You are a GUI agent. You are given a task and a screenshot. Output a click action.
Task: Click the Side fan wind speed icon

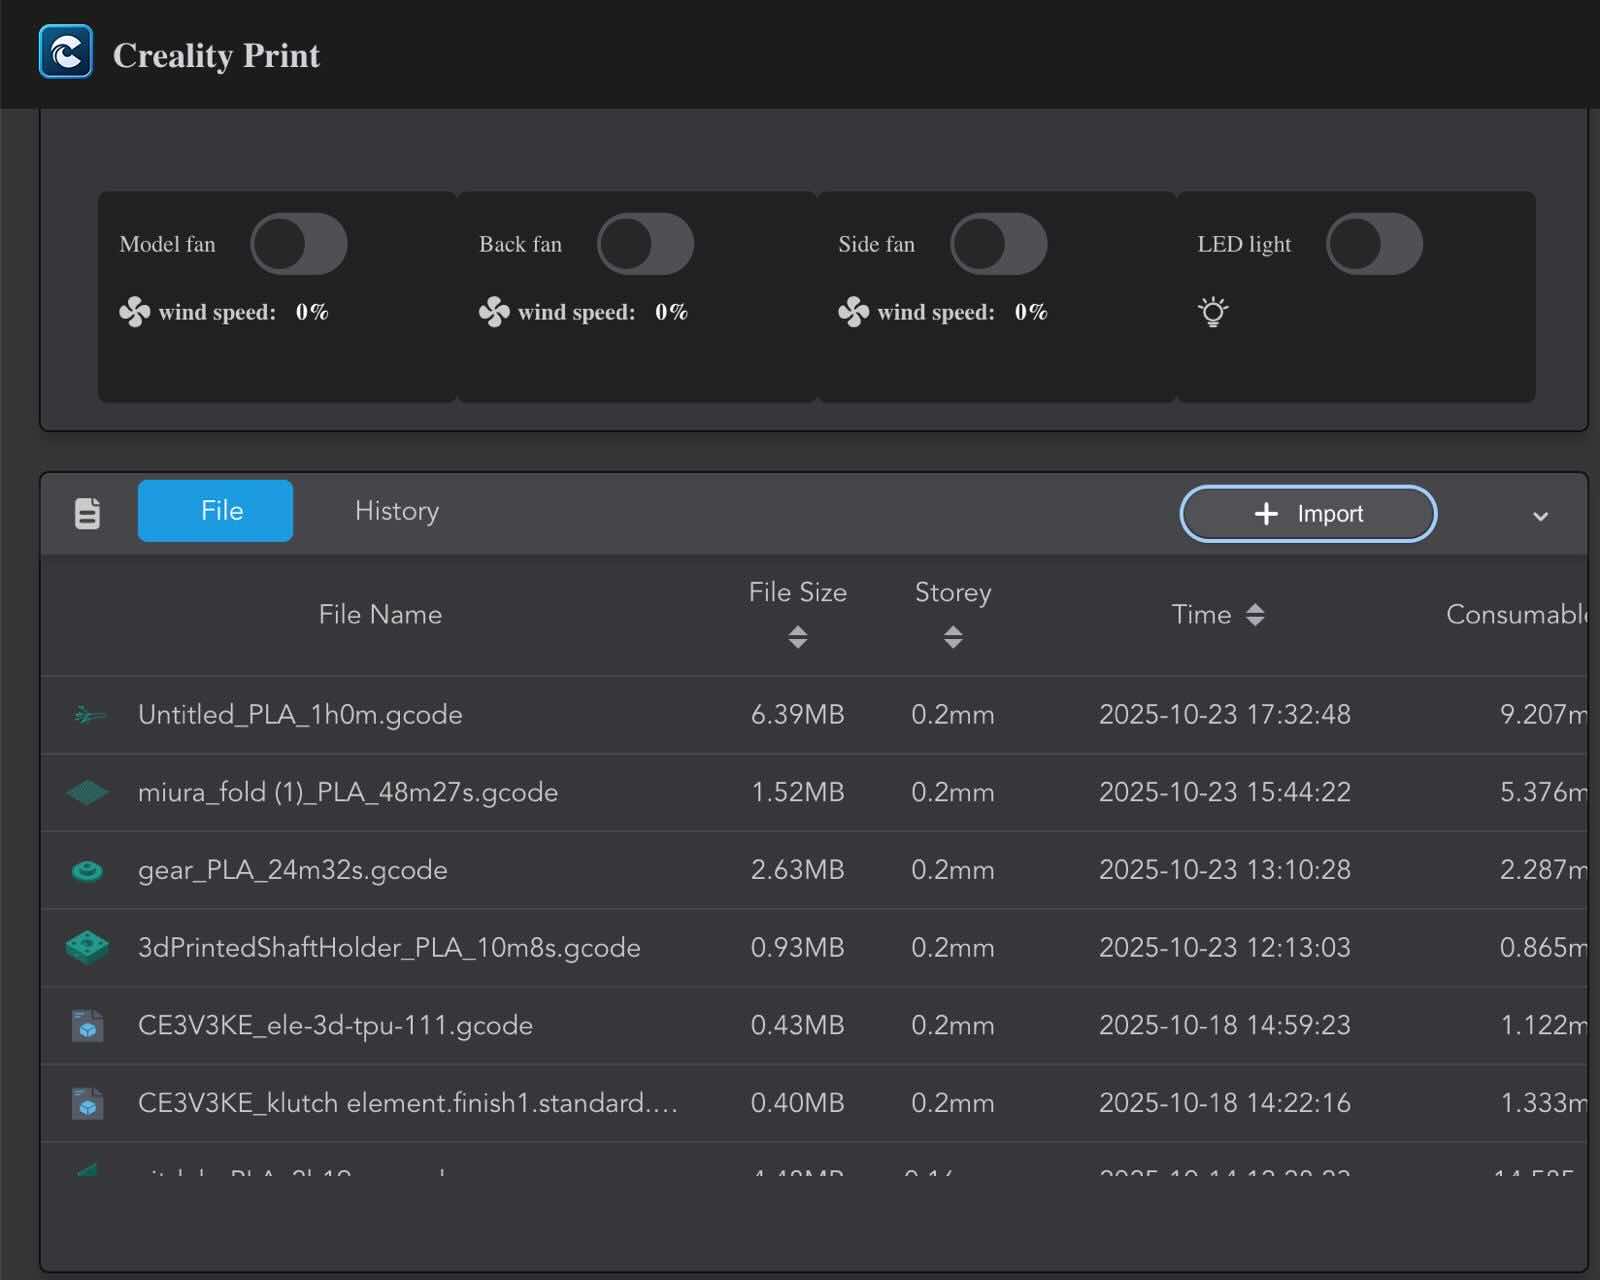(853, 312)
